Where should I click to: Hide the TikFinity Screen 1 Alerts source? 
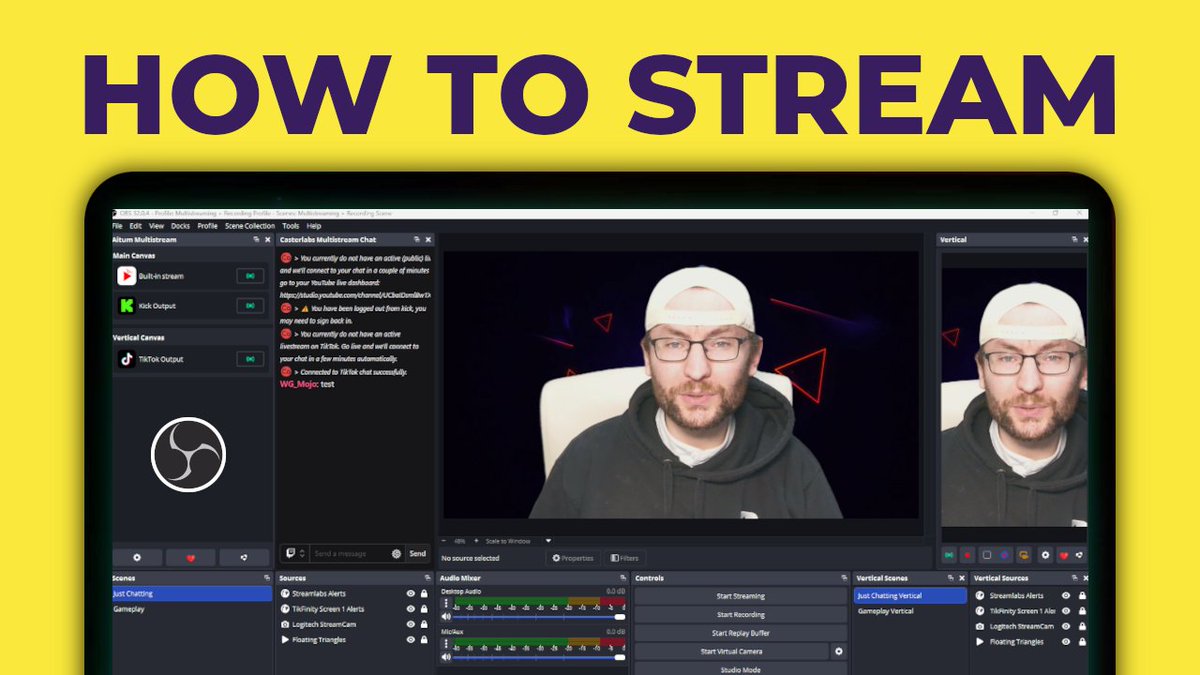(x=410, y=609)
